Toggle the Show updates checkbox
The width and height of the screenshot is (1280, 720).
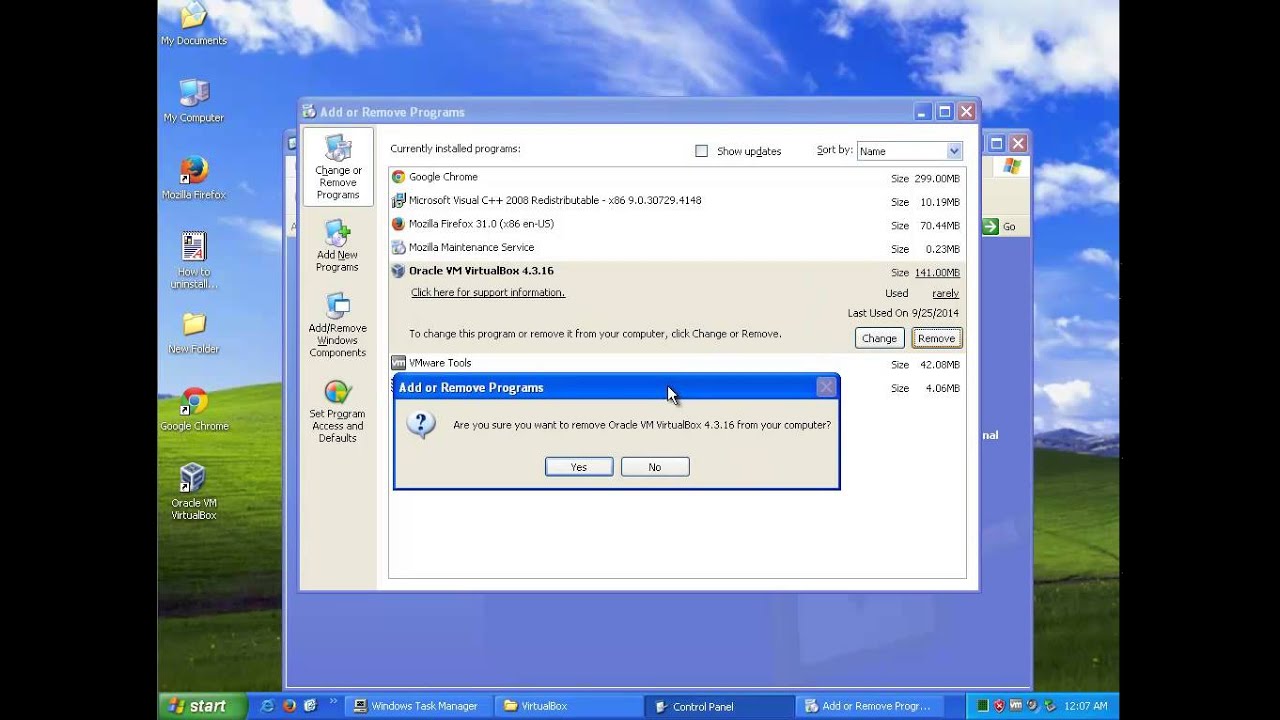click(x=701, y=151)
